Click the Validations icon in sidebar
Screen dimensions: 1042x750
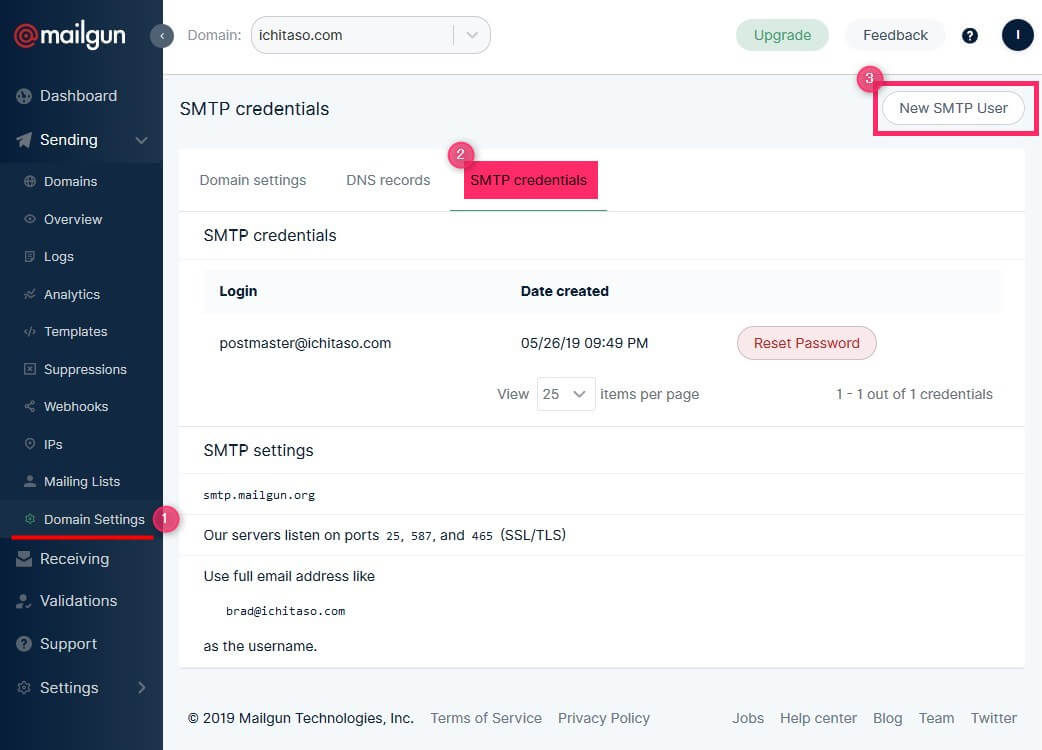[x=24, y=602]
